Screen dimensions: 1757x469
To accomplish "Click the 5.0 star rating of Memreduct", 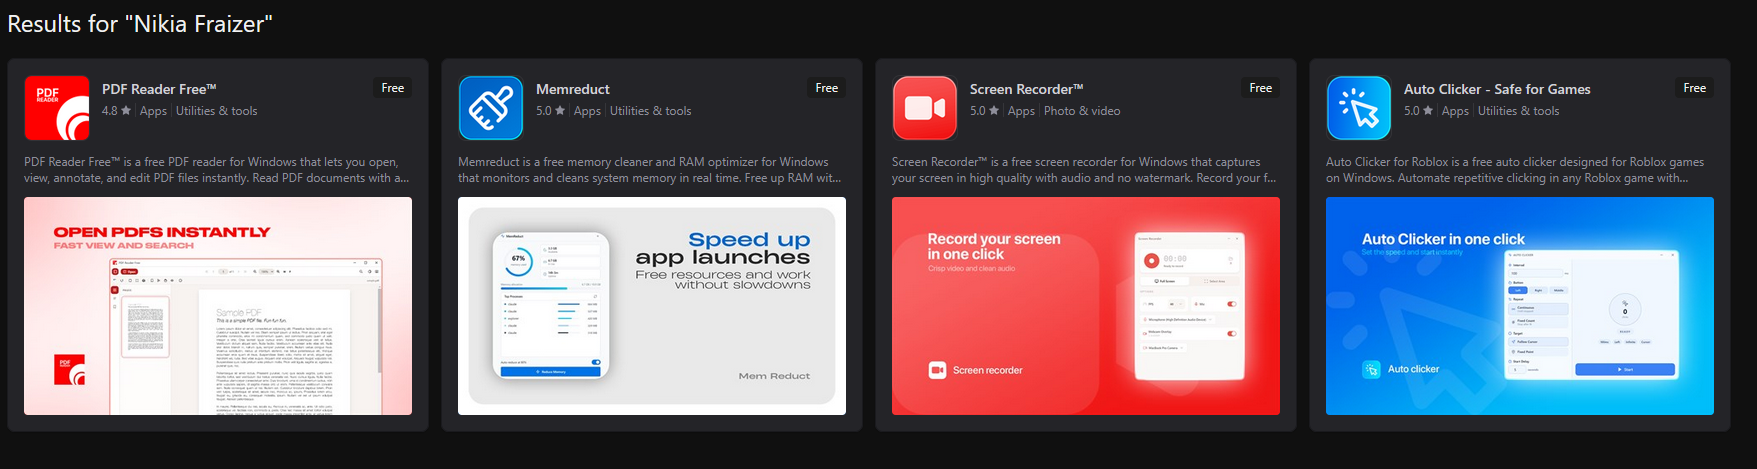I will [550, 111].
